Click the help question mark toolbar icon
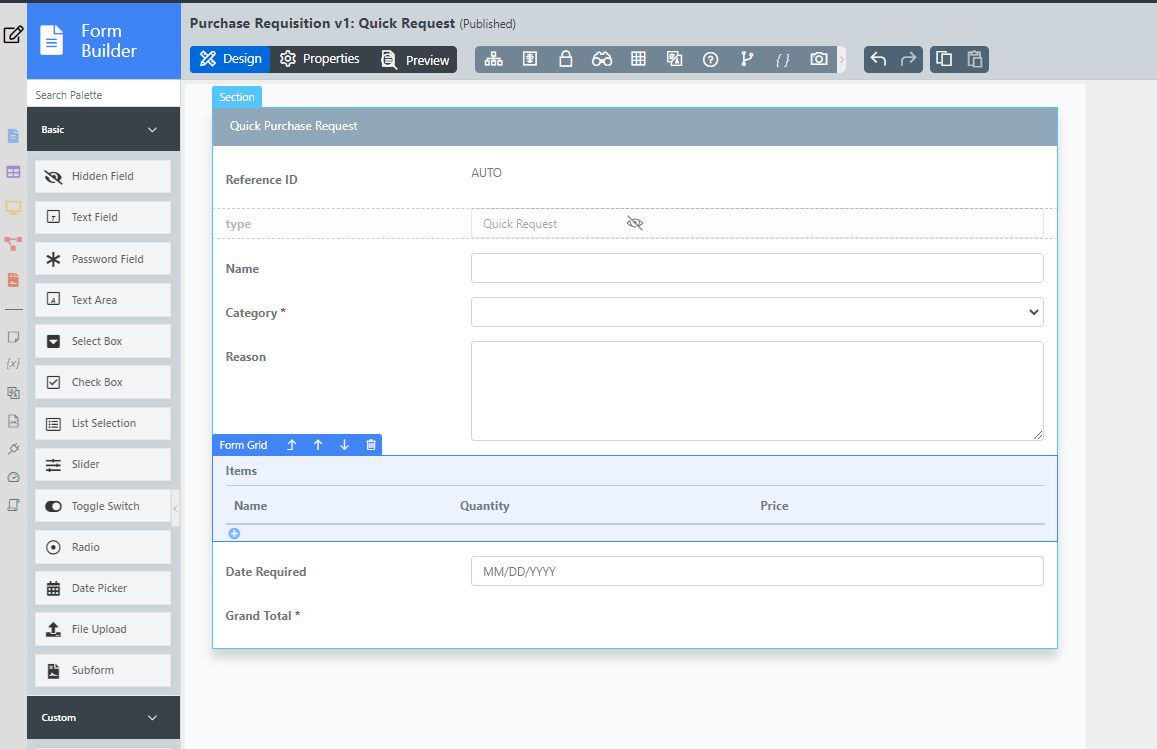Screen dimensions: 1157x749 [710, 60]
